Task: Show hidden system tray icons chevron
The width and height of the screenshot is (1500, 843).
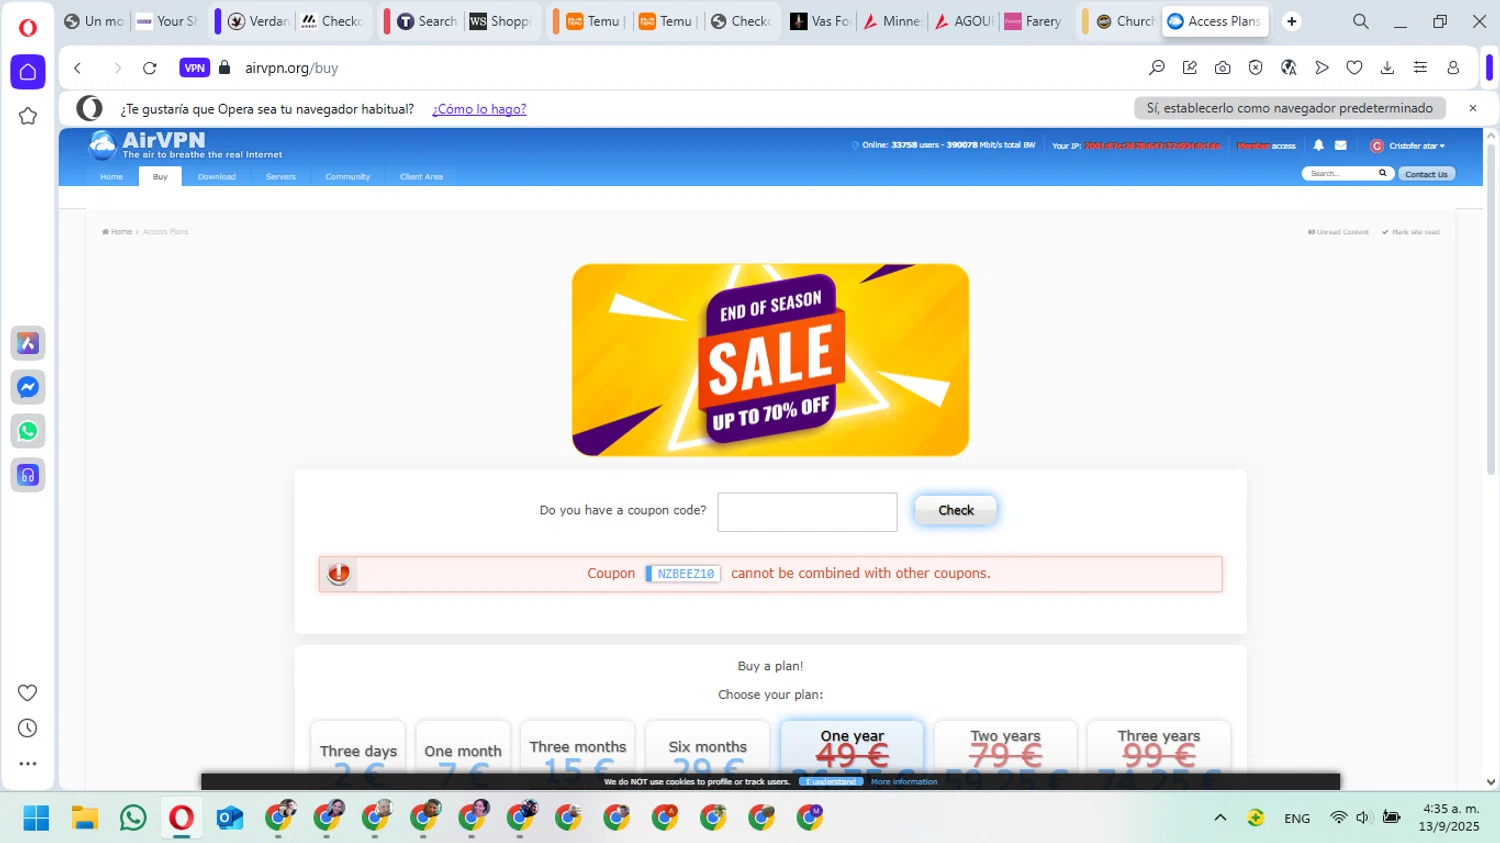Action: (1220, 818)
